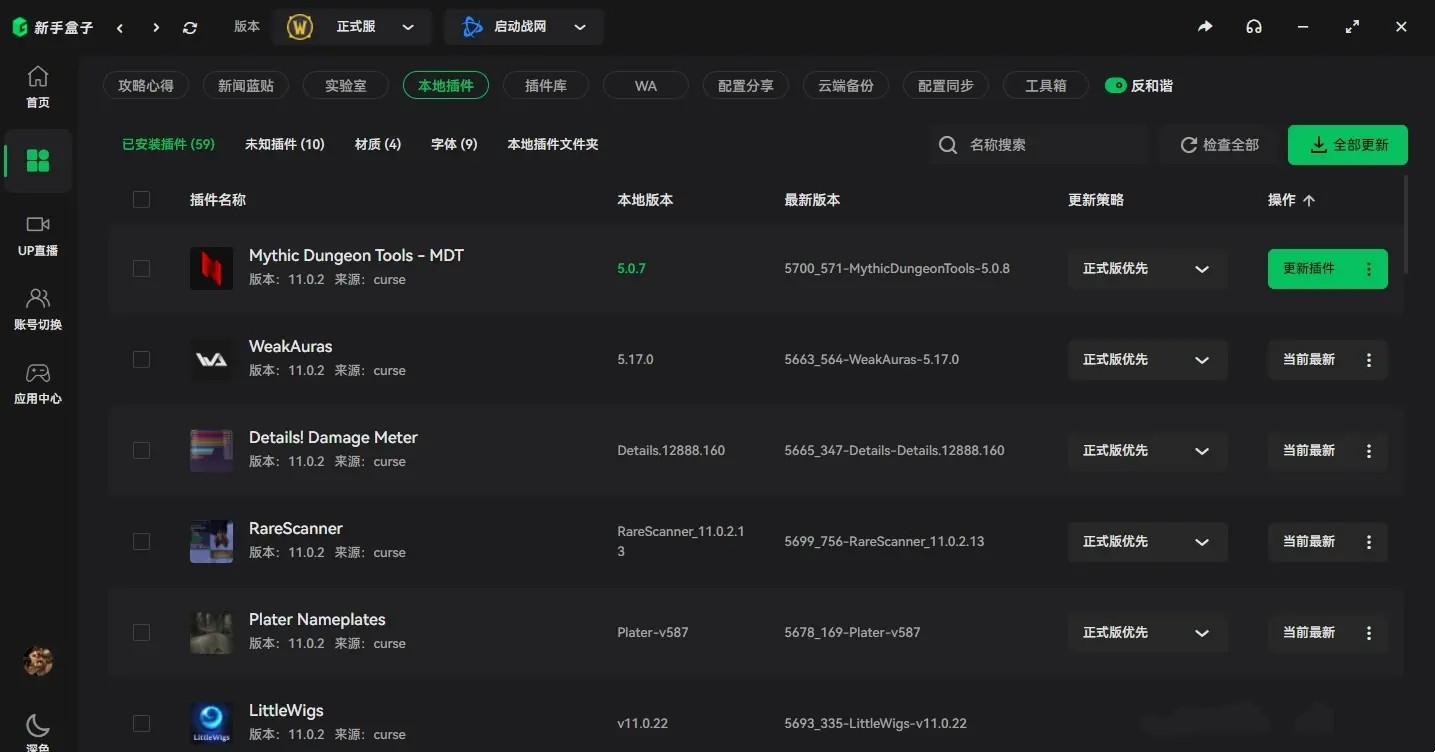This screenshot has width=1435, height=752.
Task: Open update policy dropdown for Plater Nameplates
Action: coord(1147,633)
